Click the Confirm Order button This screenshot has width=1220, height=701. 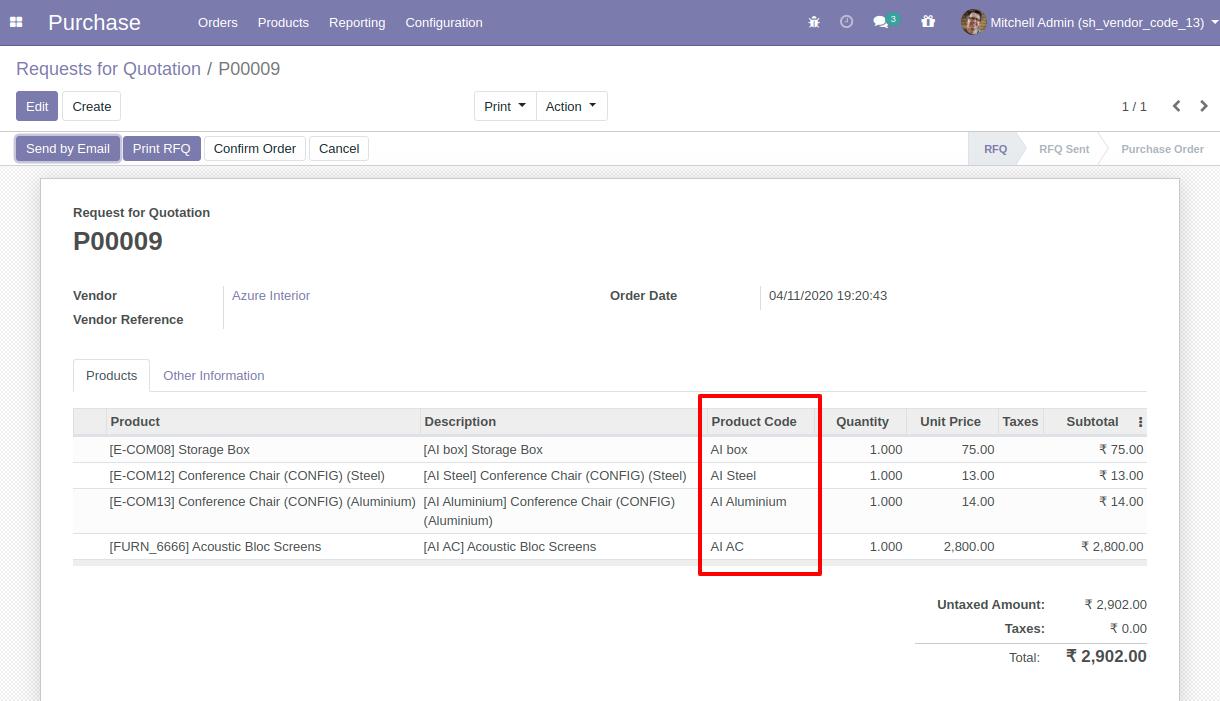pyautogui.click(x=255, y=149)
